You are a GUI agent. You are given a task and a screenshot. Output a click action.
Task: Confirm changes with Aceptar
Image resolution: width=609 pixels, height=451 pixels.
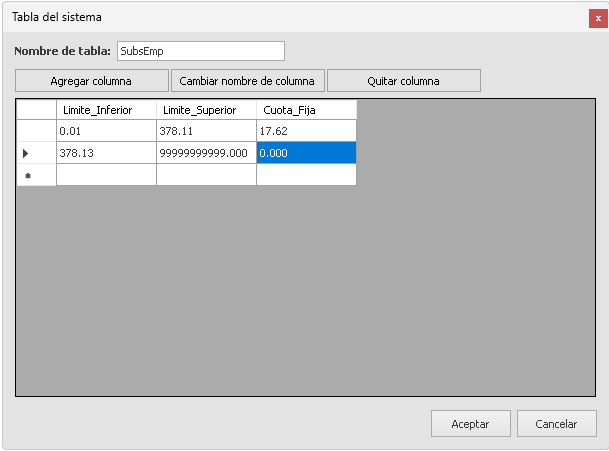pyautogui.click(x=470, y=424)
